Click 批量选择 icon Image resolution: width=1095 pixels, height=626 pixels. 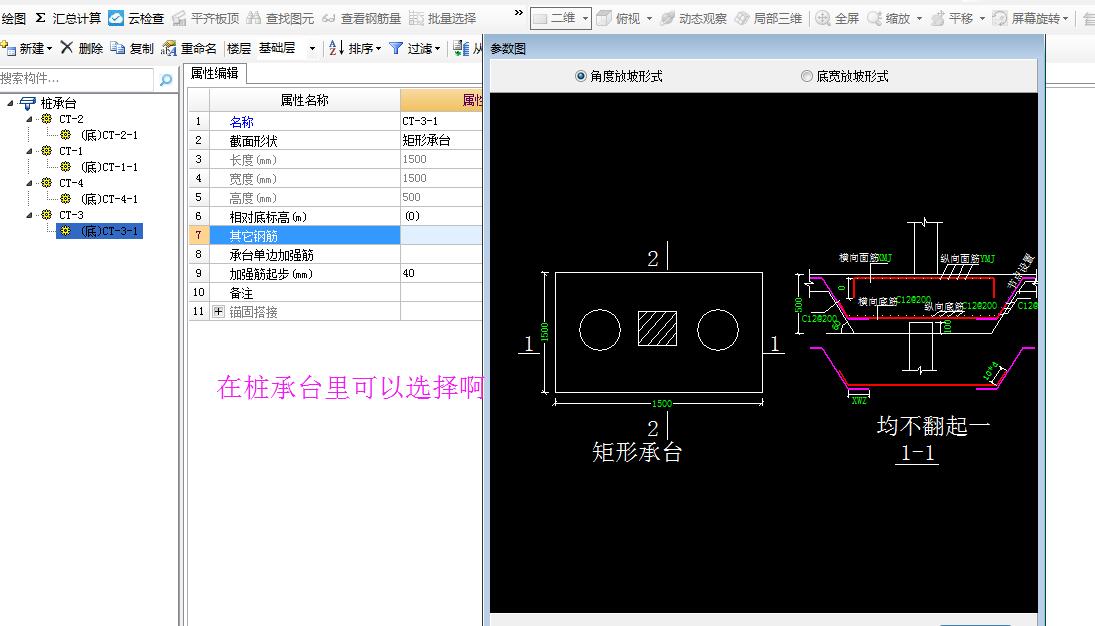(x=416, y=18)
